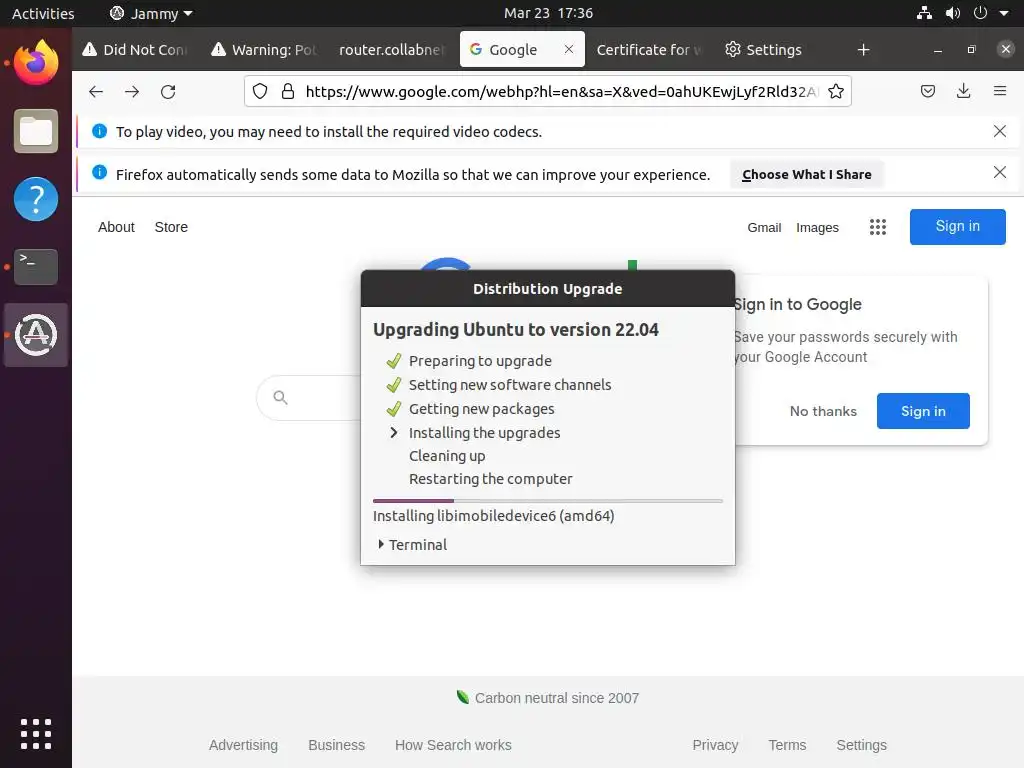
Task: Click the upgrade progress bar
Action: pyautogui.click(x=547, y=501)
